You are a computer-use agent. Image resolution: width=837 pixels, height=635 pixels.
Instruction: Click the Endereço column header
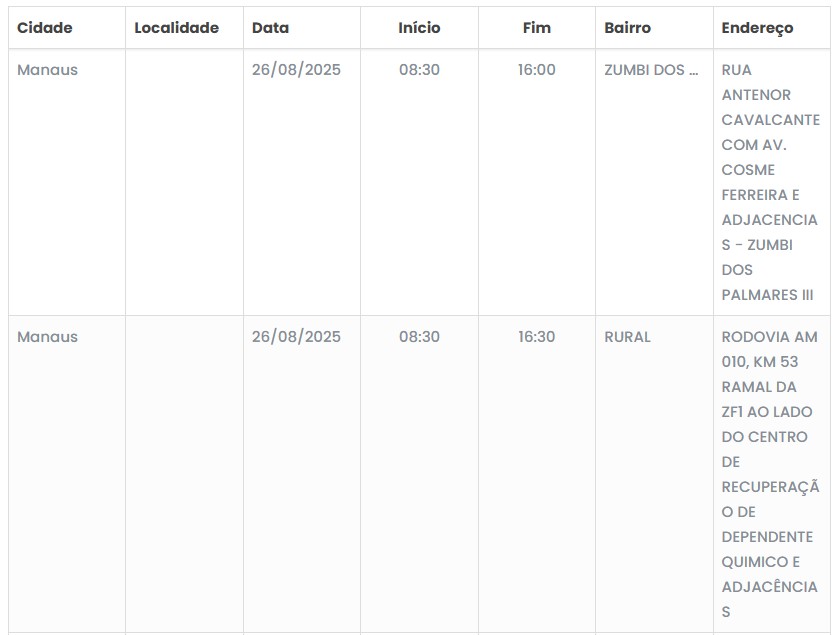757,28
